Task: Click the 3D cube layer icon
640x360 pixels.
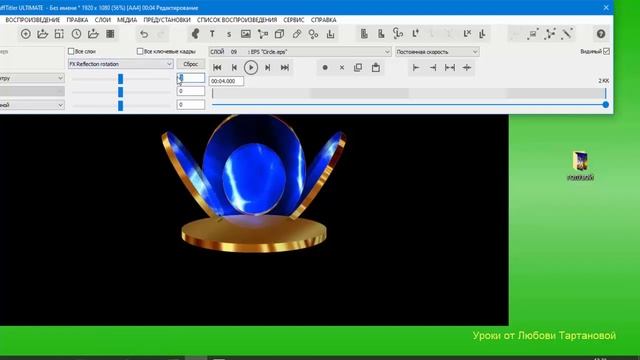Action: (x=280, y=34)
